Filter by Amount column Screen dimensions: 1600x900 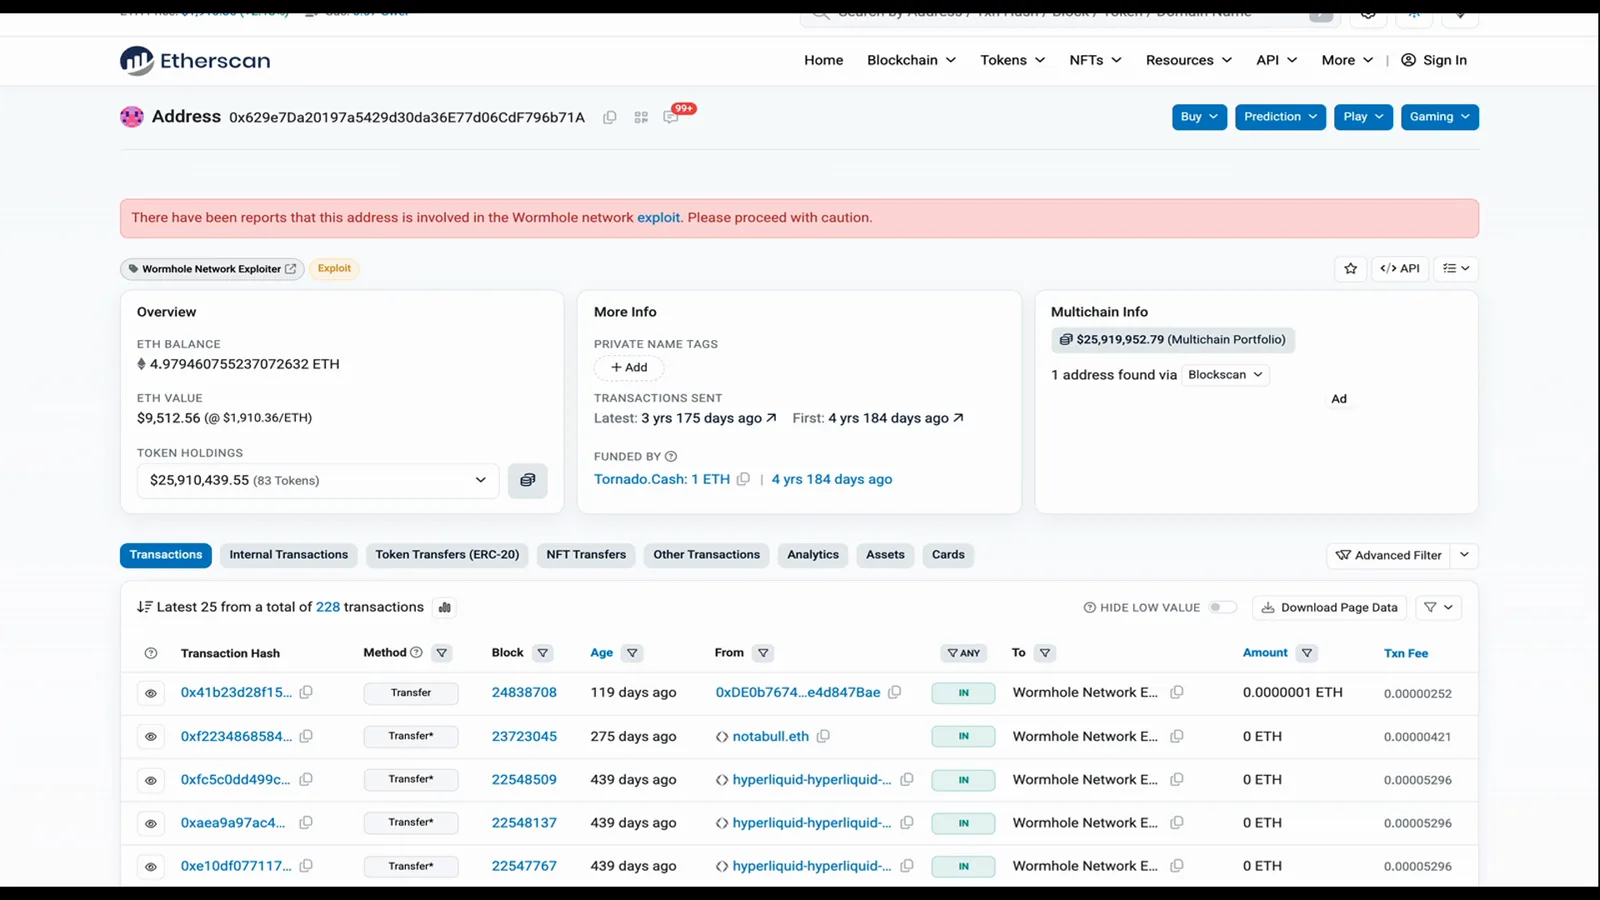tap(1307, 653)
